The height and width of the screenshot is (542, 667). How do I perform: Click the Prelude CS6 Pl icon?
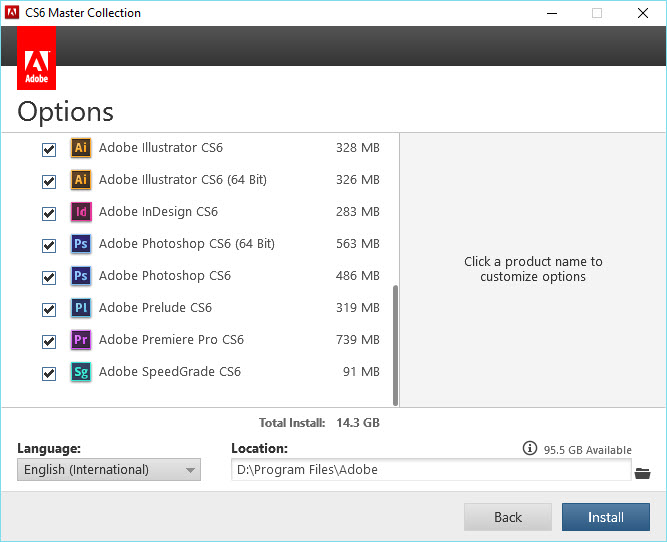pos(81,308)
